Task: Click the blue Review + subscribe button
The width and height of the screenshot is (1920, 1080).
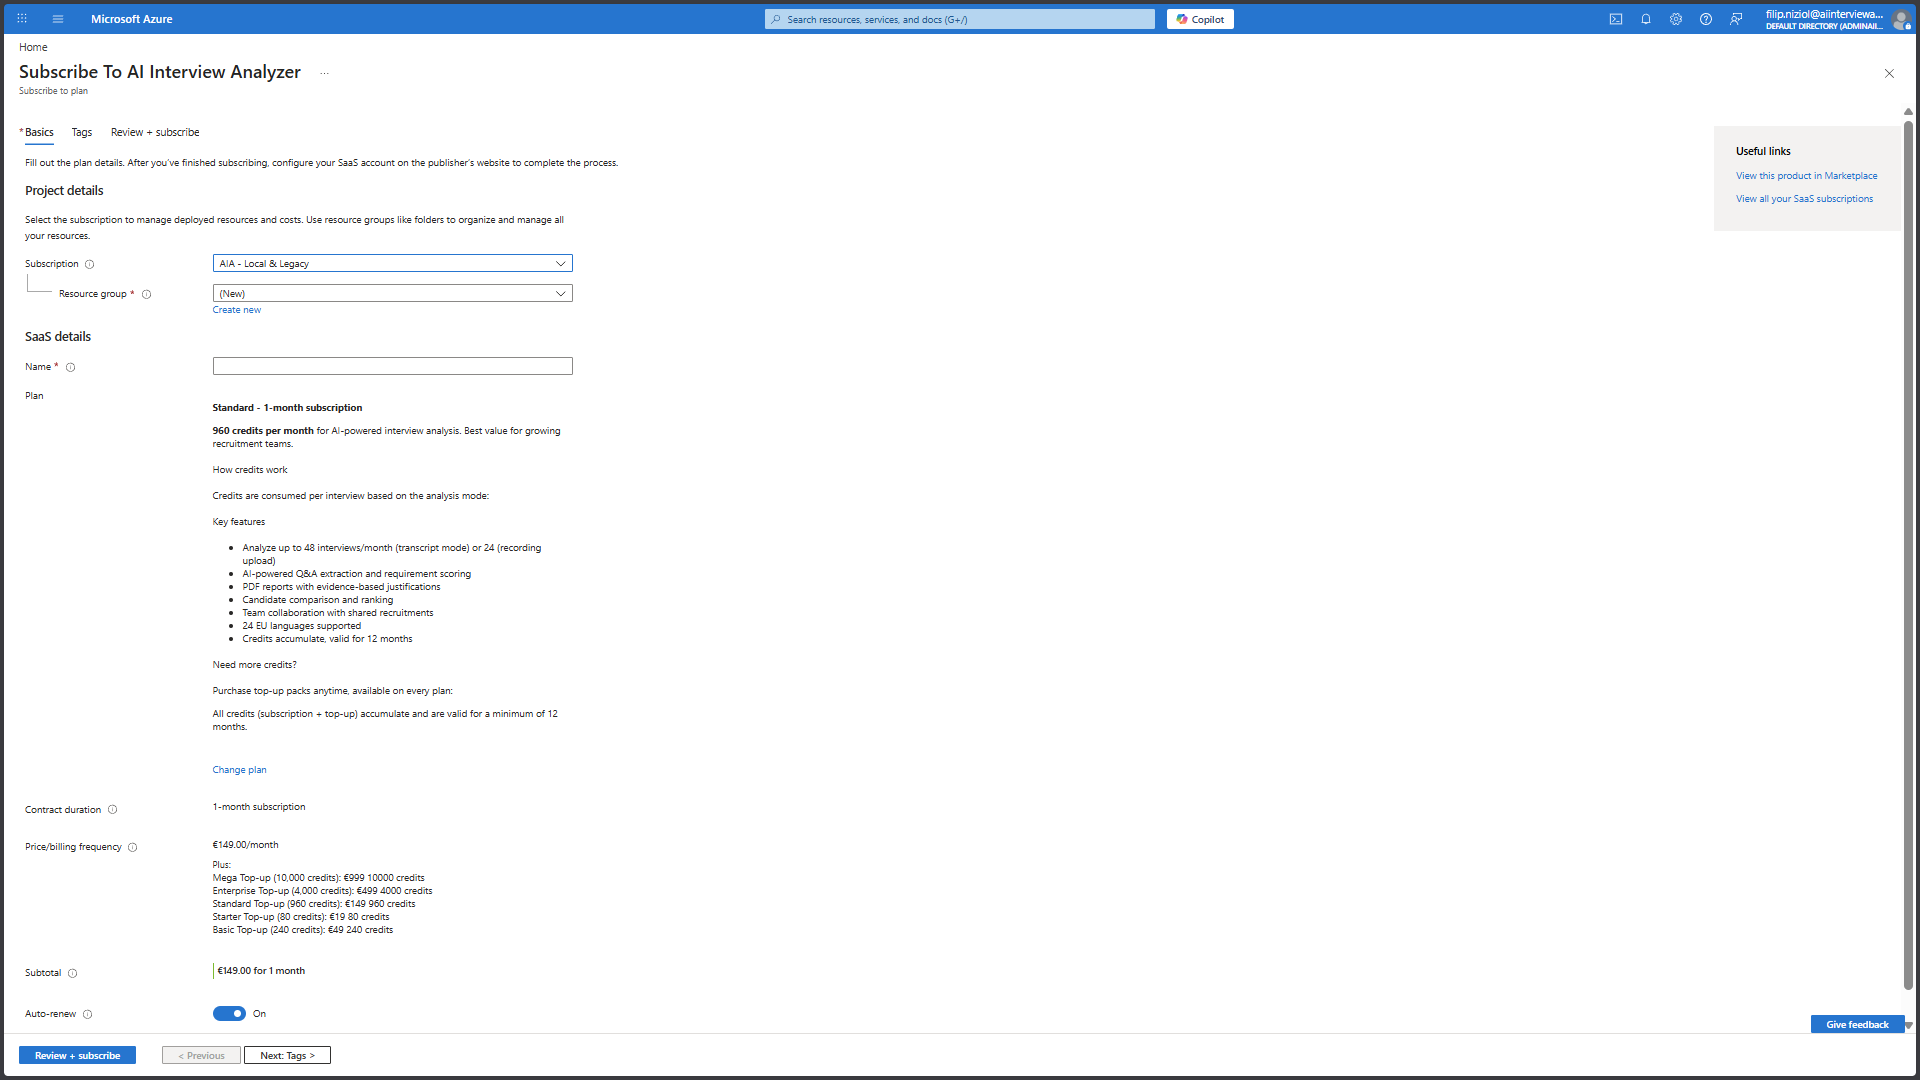Action: pyautogui.click(x=77, y=1055)
